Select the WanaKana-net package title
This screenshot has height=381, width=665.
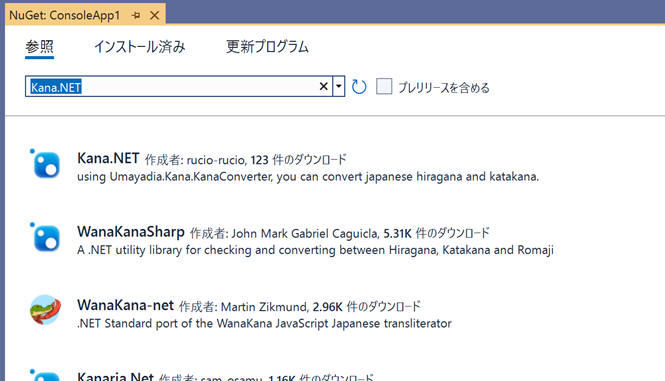pyautogui.click(x=125, y=305)
